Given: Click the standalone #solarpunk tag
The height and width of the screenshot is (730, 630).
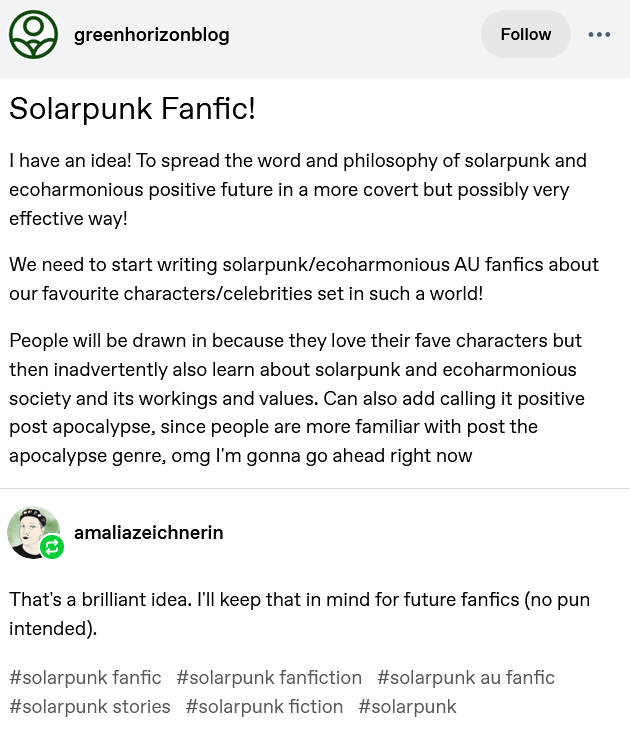Looking at the screenshot, I should 407,707.
